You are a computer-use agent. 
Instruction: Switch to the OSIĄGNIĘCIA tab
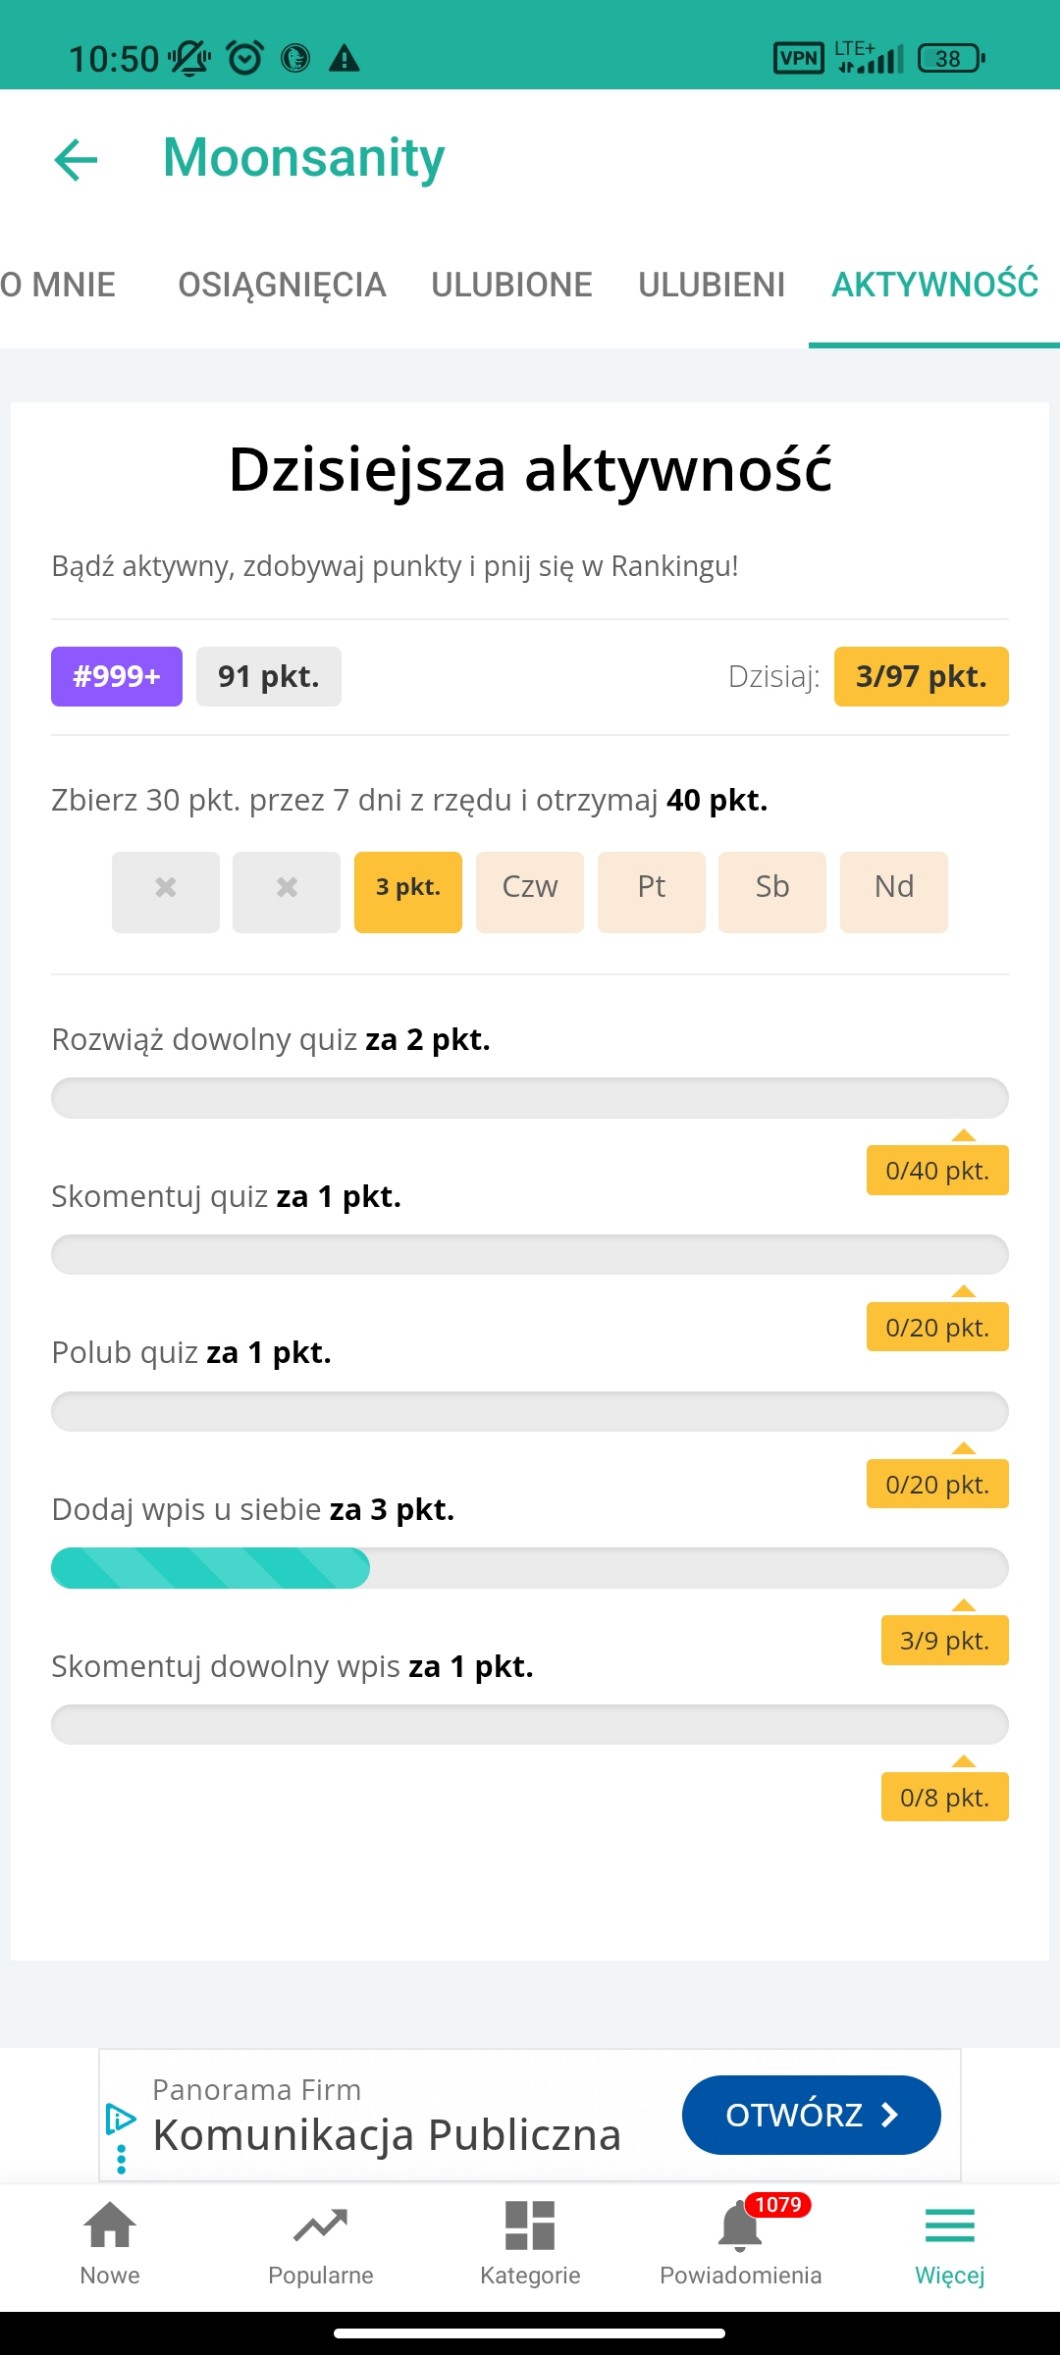tap(282, 285)
